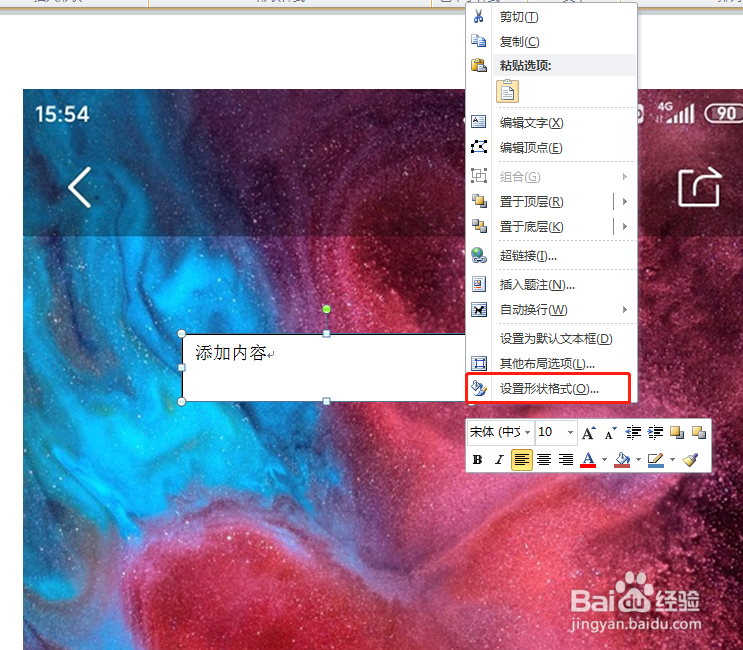Click the paste option clipboard icon
This screenshot has height=650, width=743.
point(507,91)
